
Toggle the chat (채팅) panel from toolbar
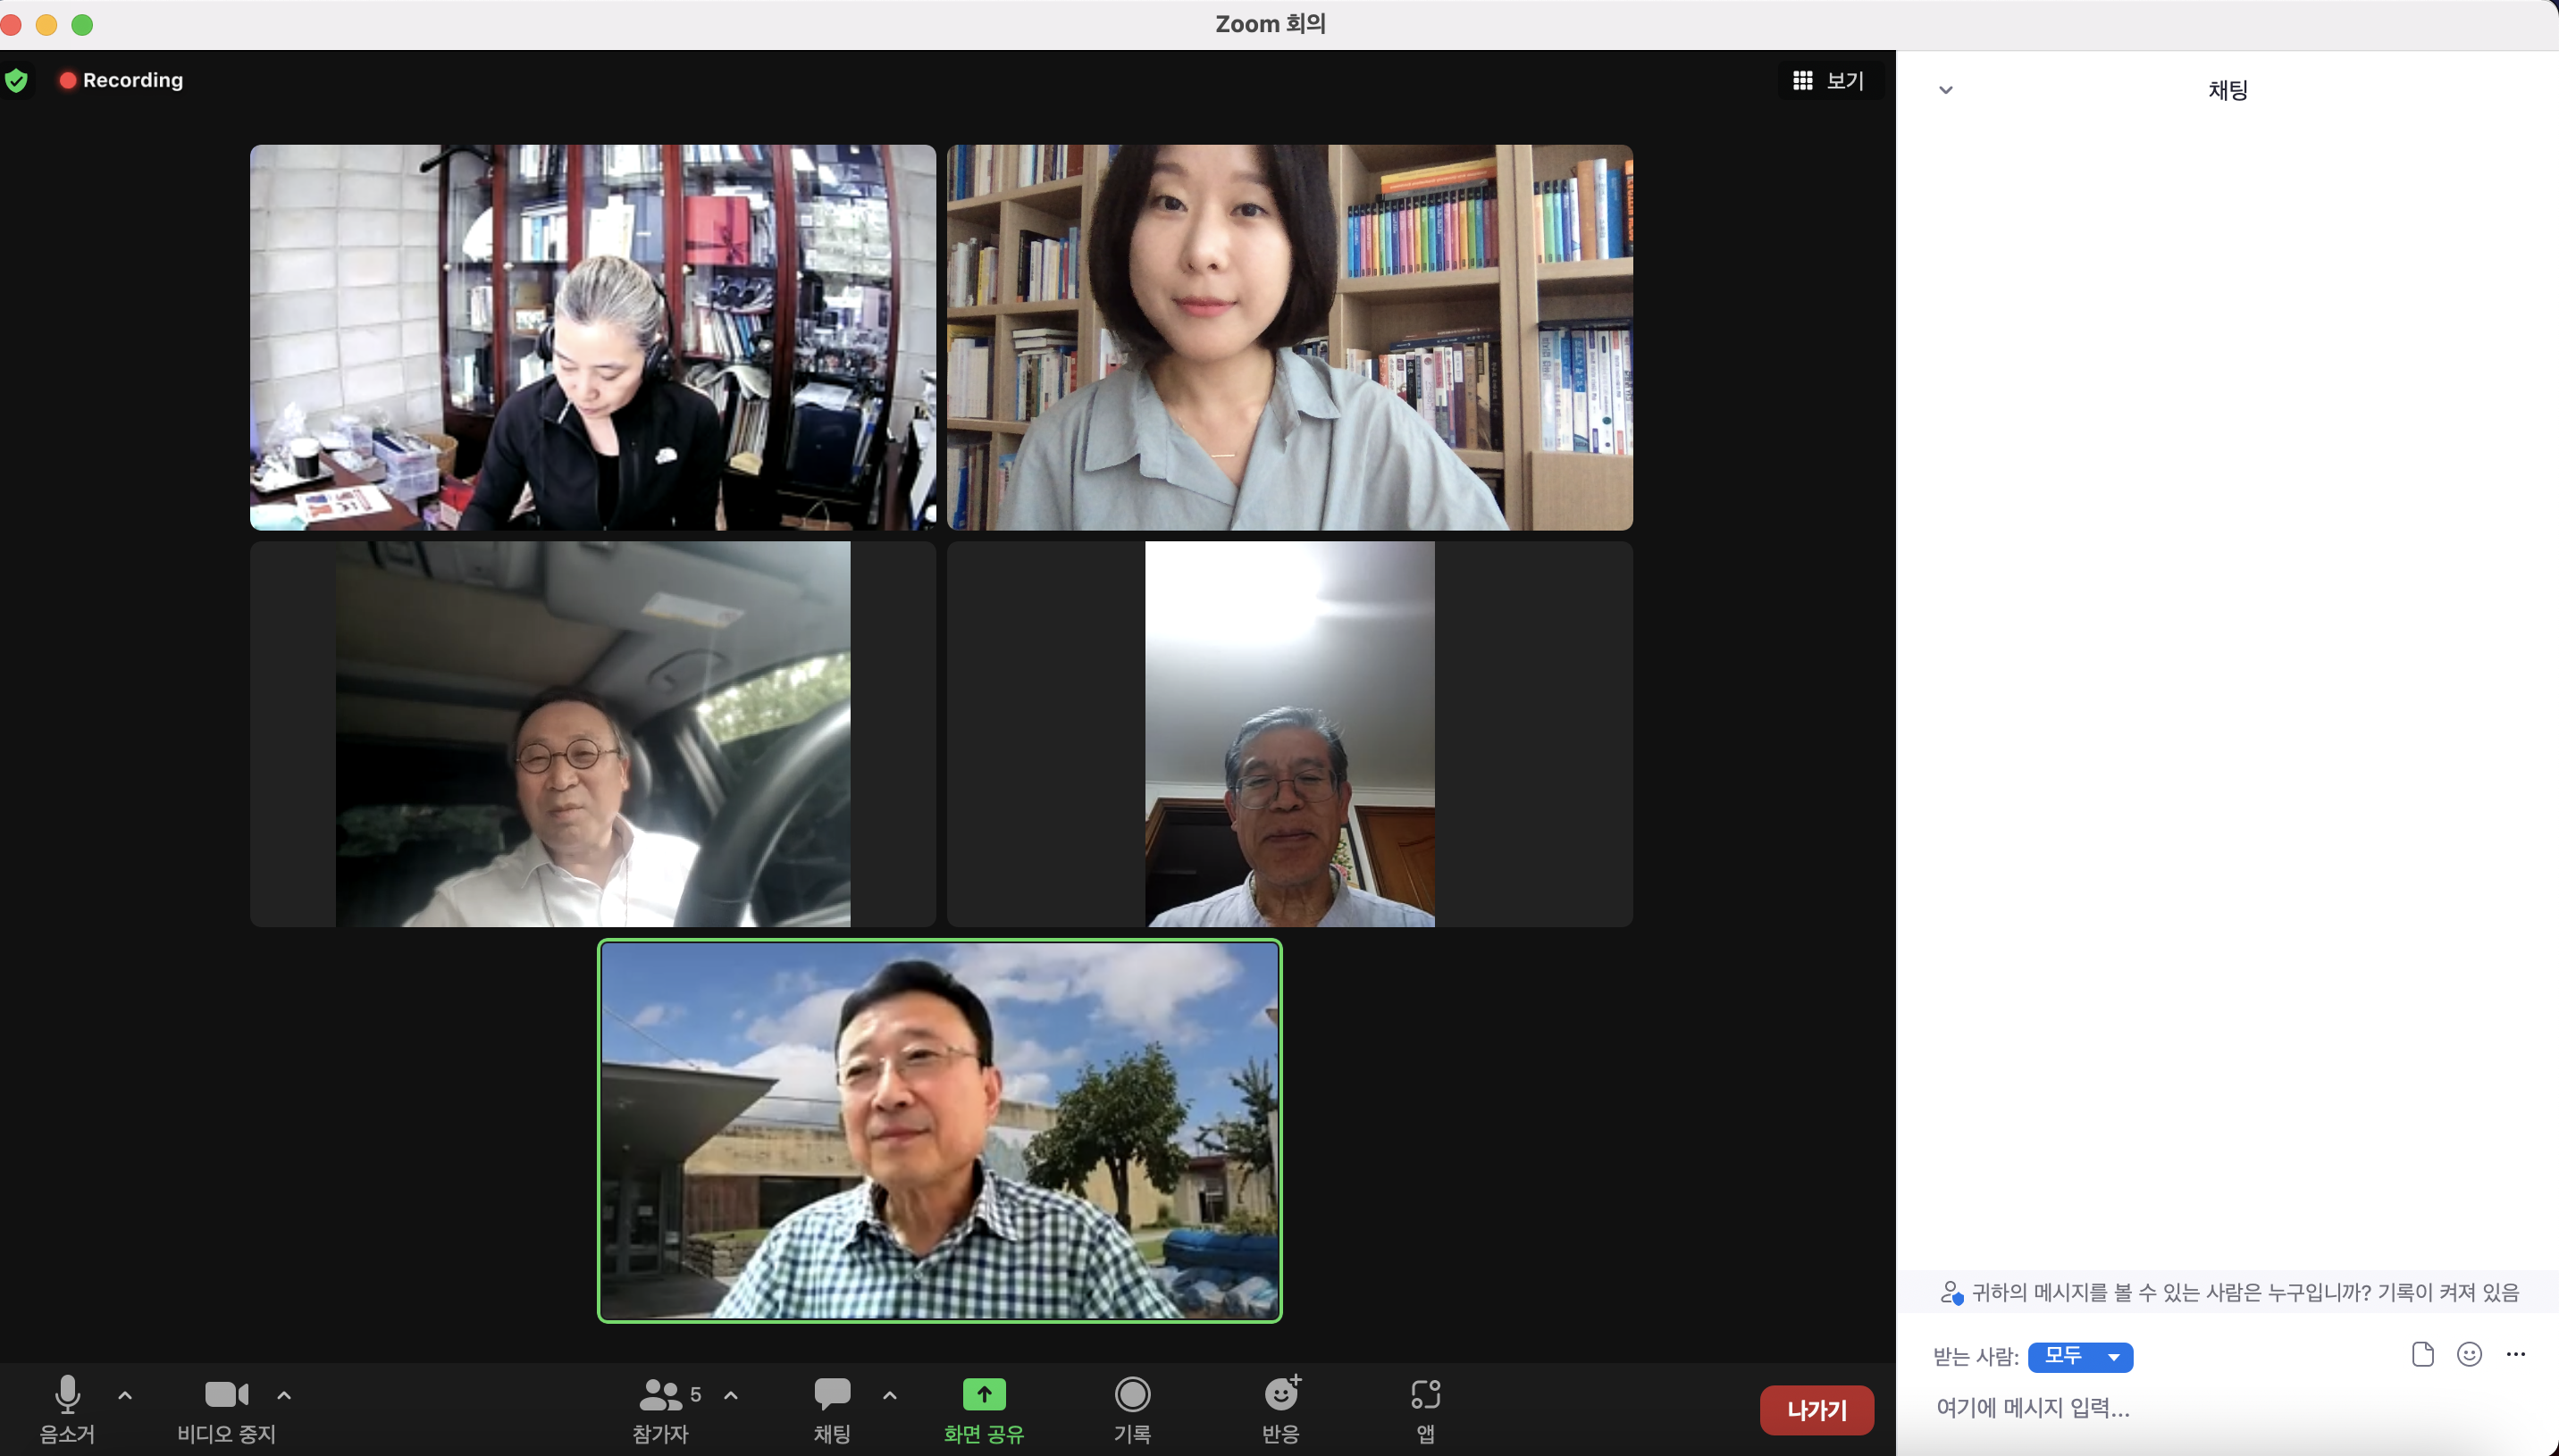(x=832, y=1394)
